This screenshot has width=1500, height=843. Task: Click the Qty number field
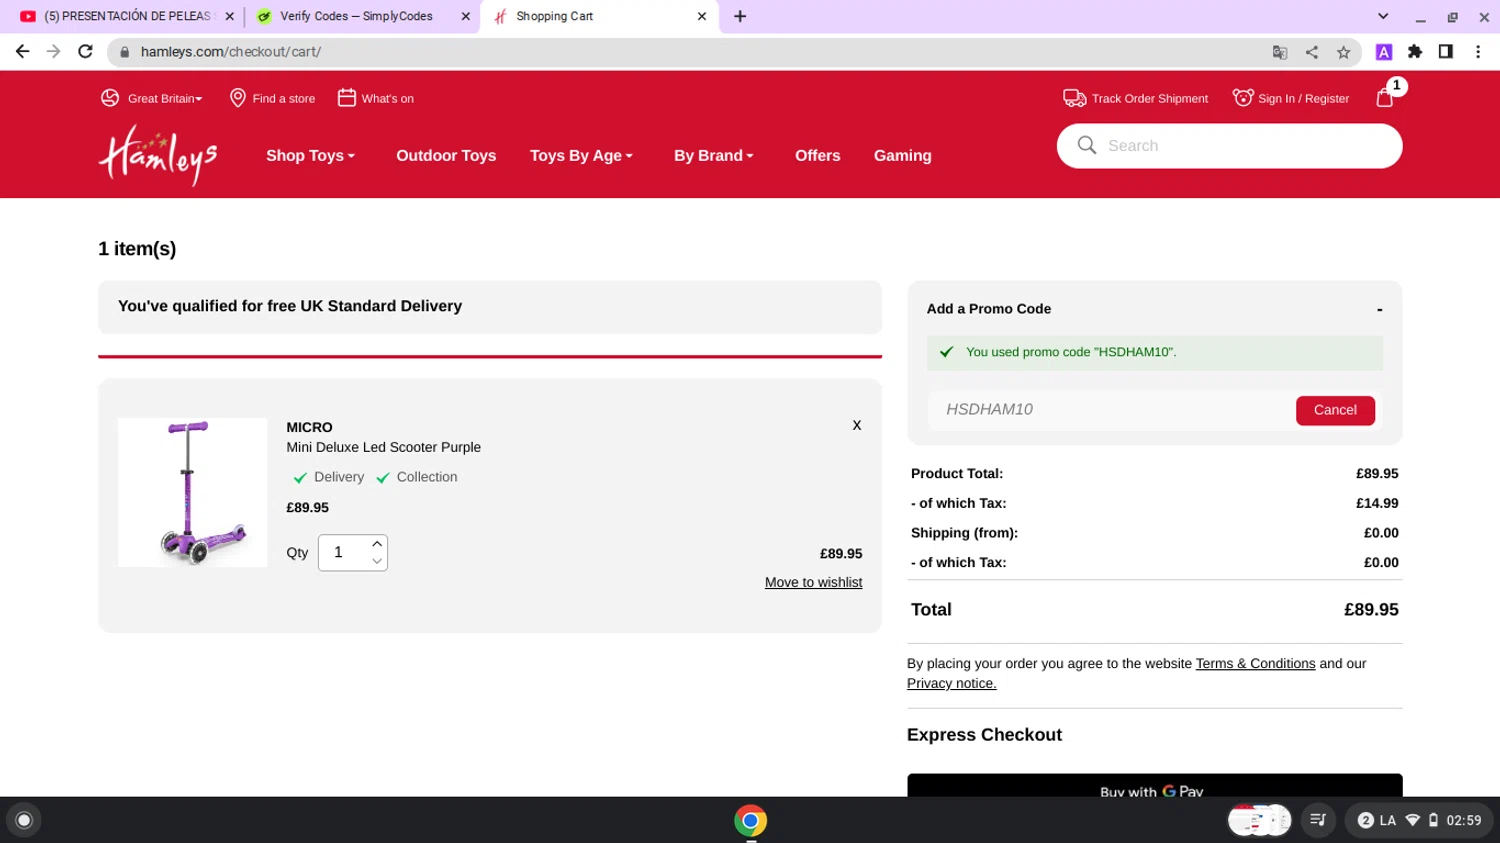343,553
